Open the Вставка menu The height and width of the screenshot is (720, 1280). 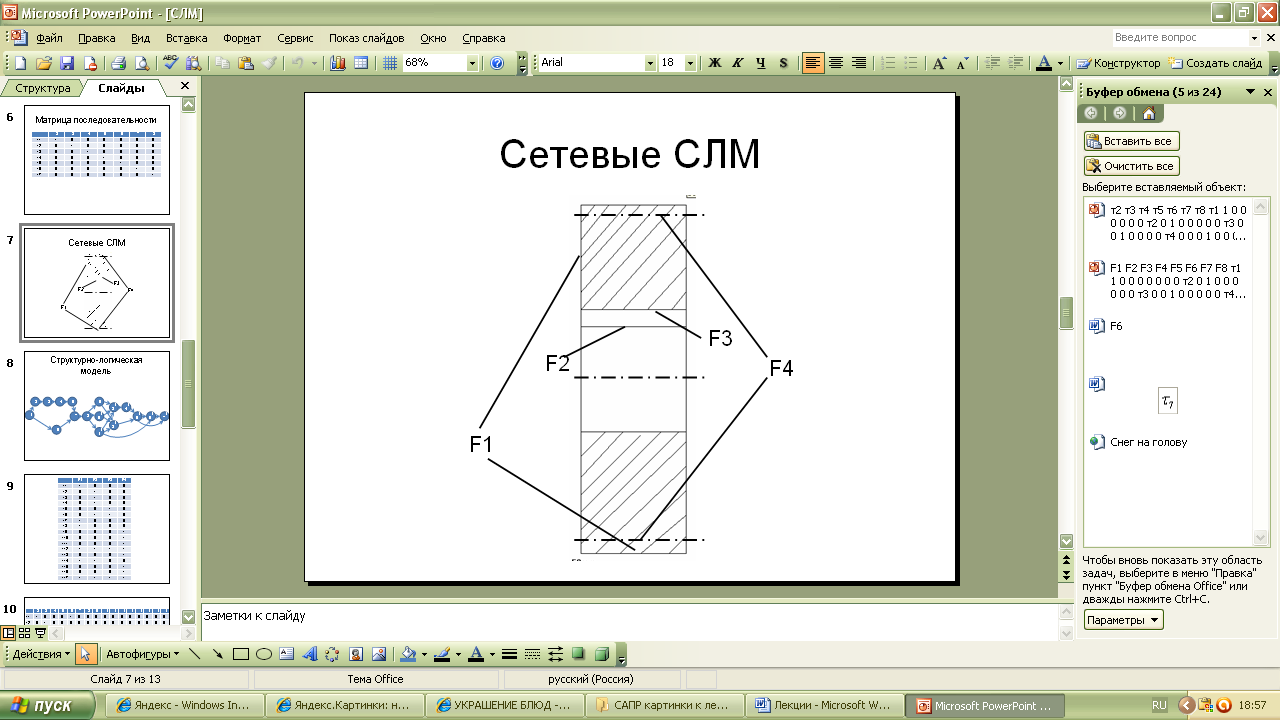186,38
